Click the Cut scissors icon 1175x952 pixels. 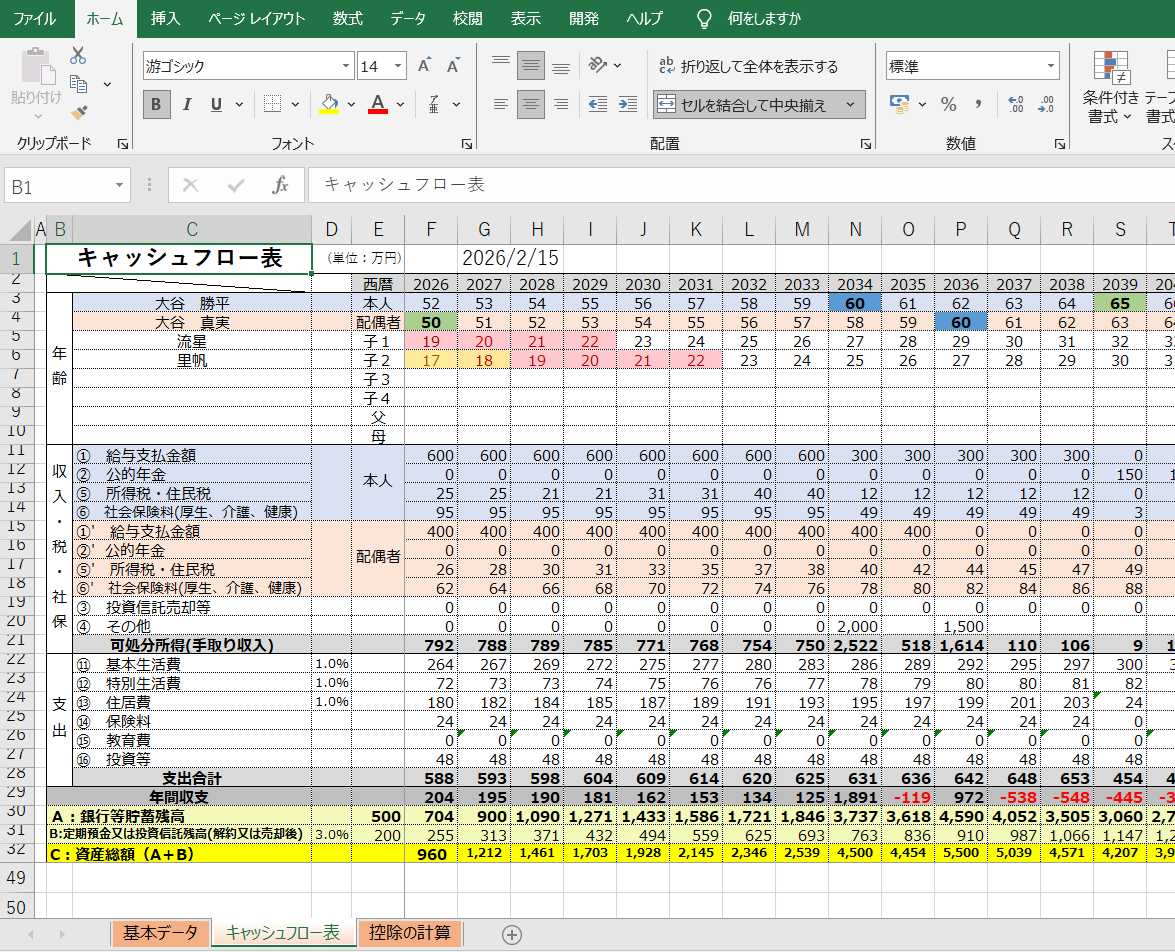point(78,56)
